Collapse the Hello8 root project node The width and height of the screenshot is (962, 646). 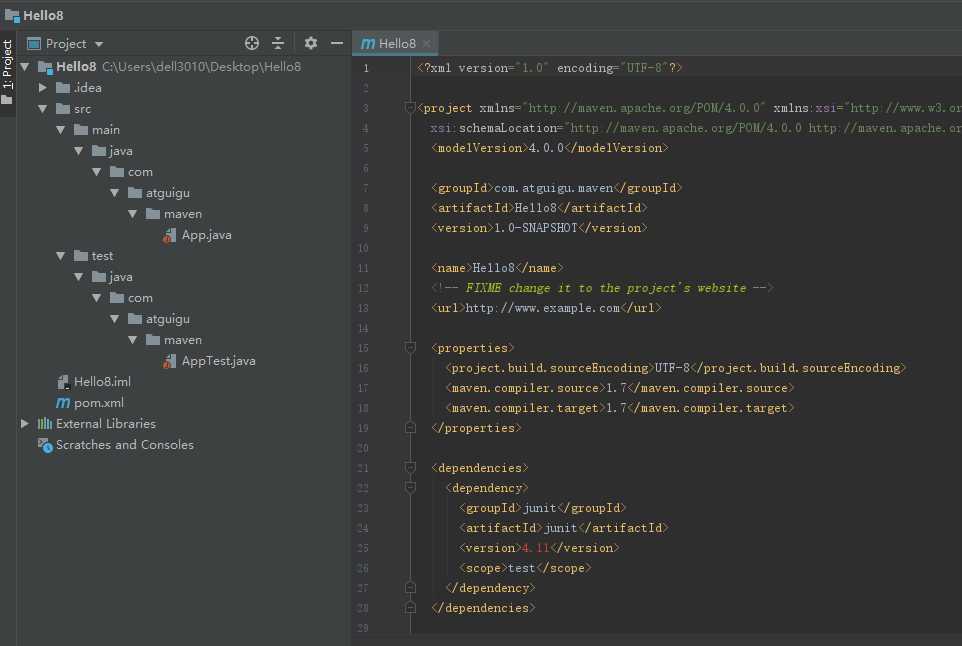(25, 66)
